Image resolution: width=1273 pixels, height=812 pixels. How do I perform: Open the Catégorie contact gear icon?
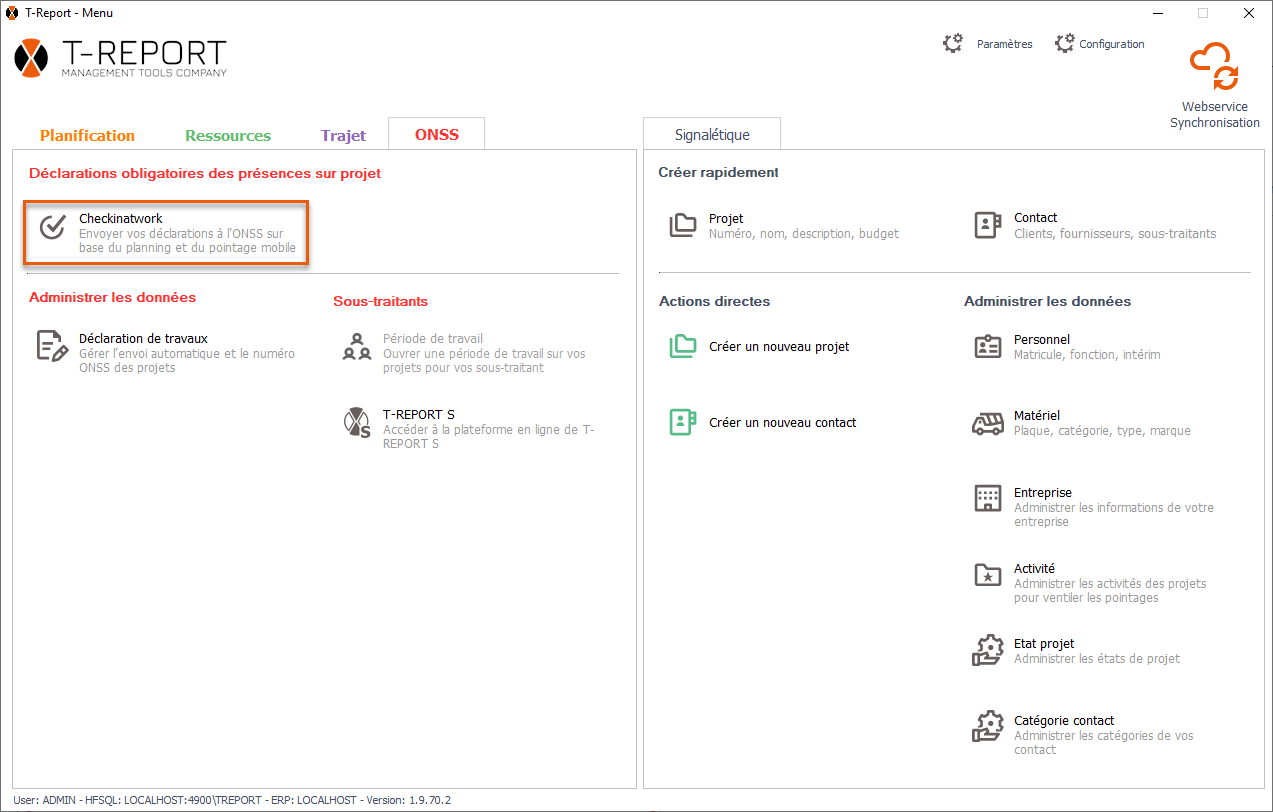point(988,727)
